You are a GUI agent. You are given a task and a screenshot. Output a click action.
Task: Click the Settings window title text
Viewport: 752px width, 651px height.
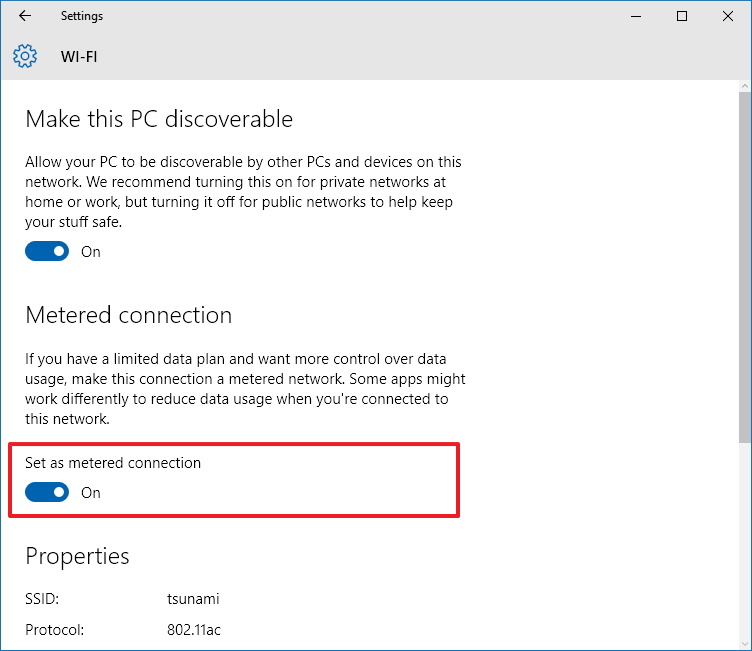[x=82, y=16]
